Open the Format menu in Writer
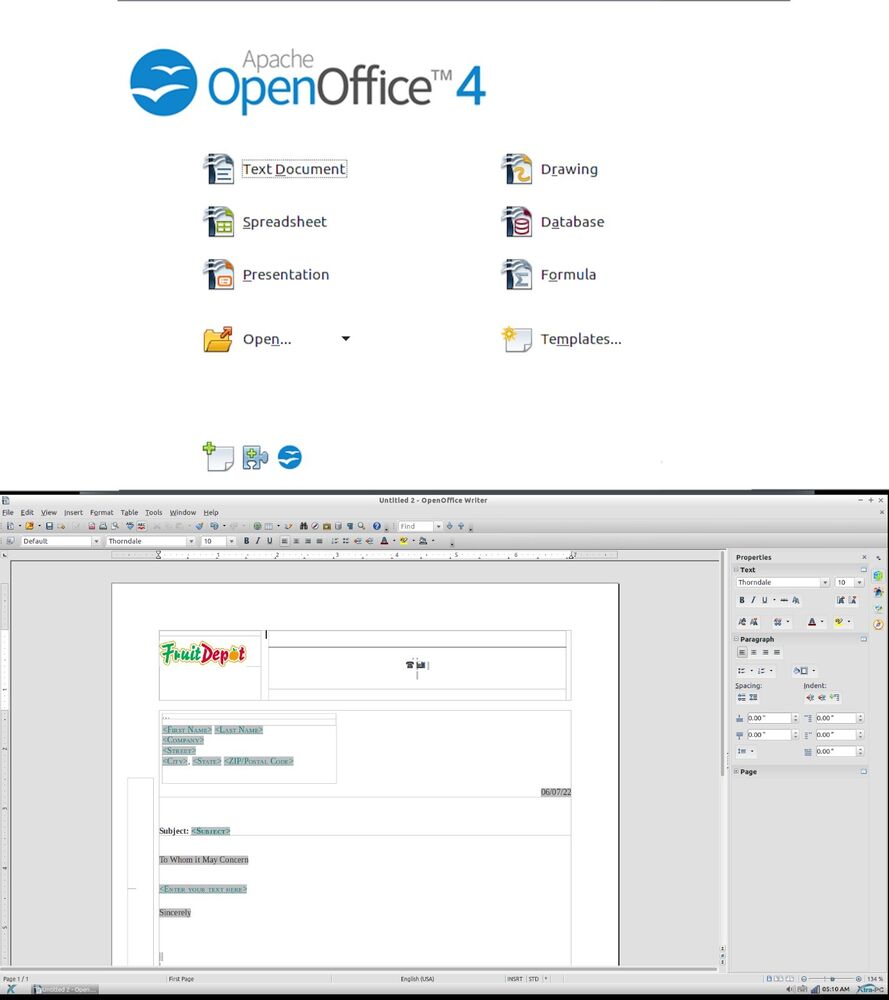Viewport: 889px width, 1000px height. tap(101, 512)
